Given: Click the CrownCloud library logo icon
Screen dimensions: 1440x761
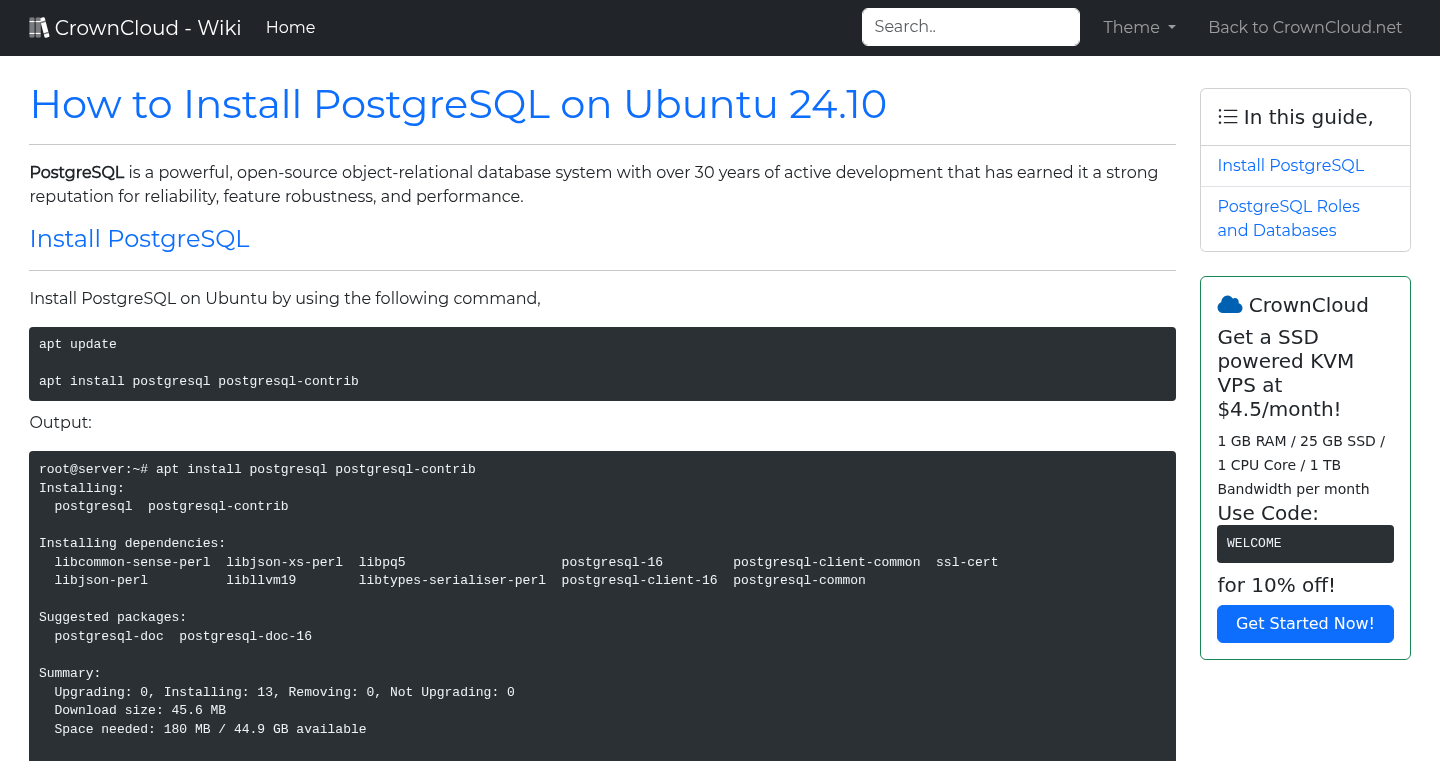Looking at the screenshot, I should tap(39, 26).
